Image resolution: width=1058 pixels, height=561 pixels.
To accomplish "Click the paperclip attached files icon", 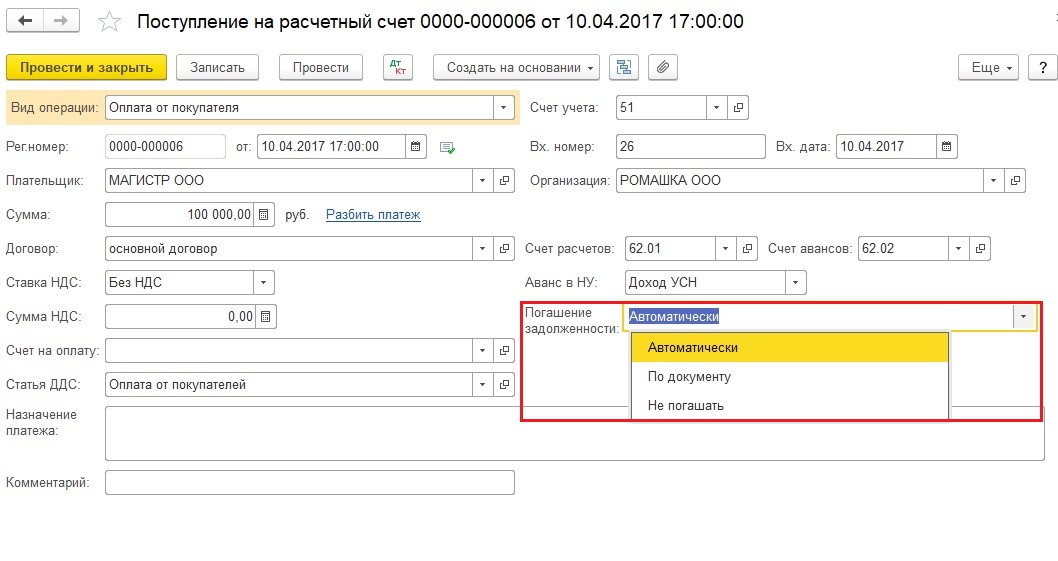I will 663,68.
